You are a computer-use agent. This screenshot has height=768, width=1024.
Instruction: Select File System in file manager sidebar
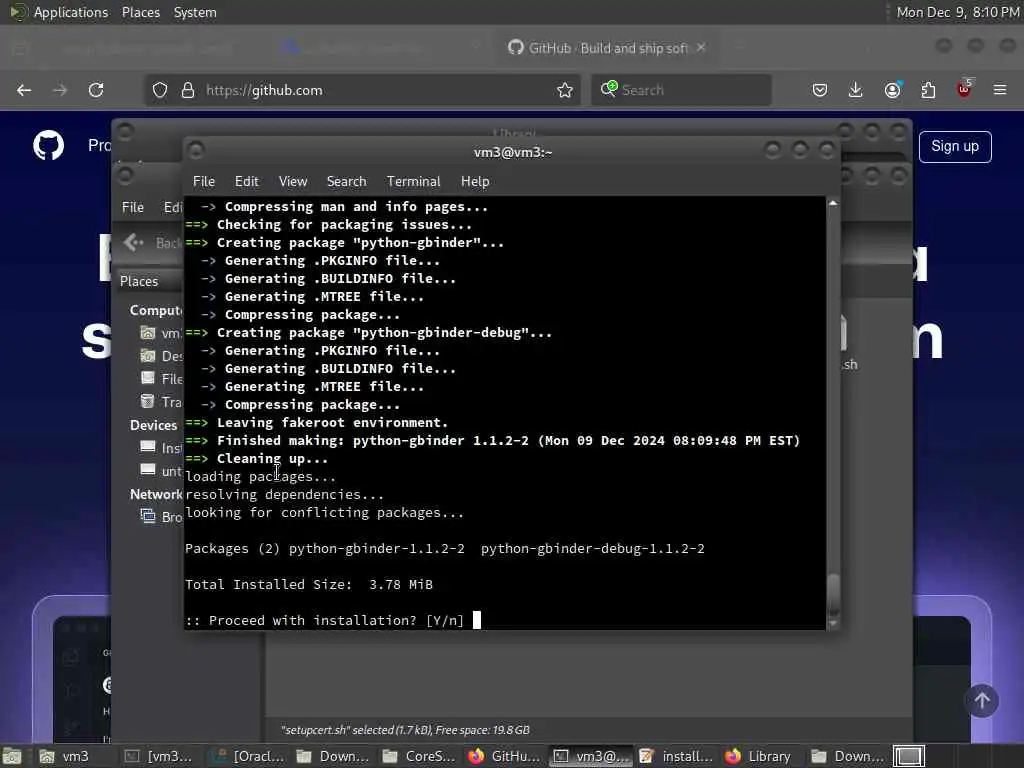[x=161, y=379]
